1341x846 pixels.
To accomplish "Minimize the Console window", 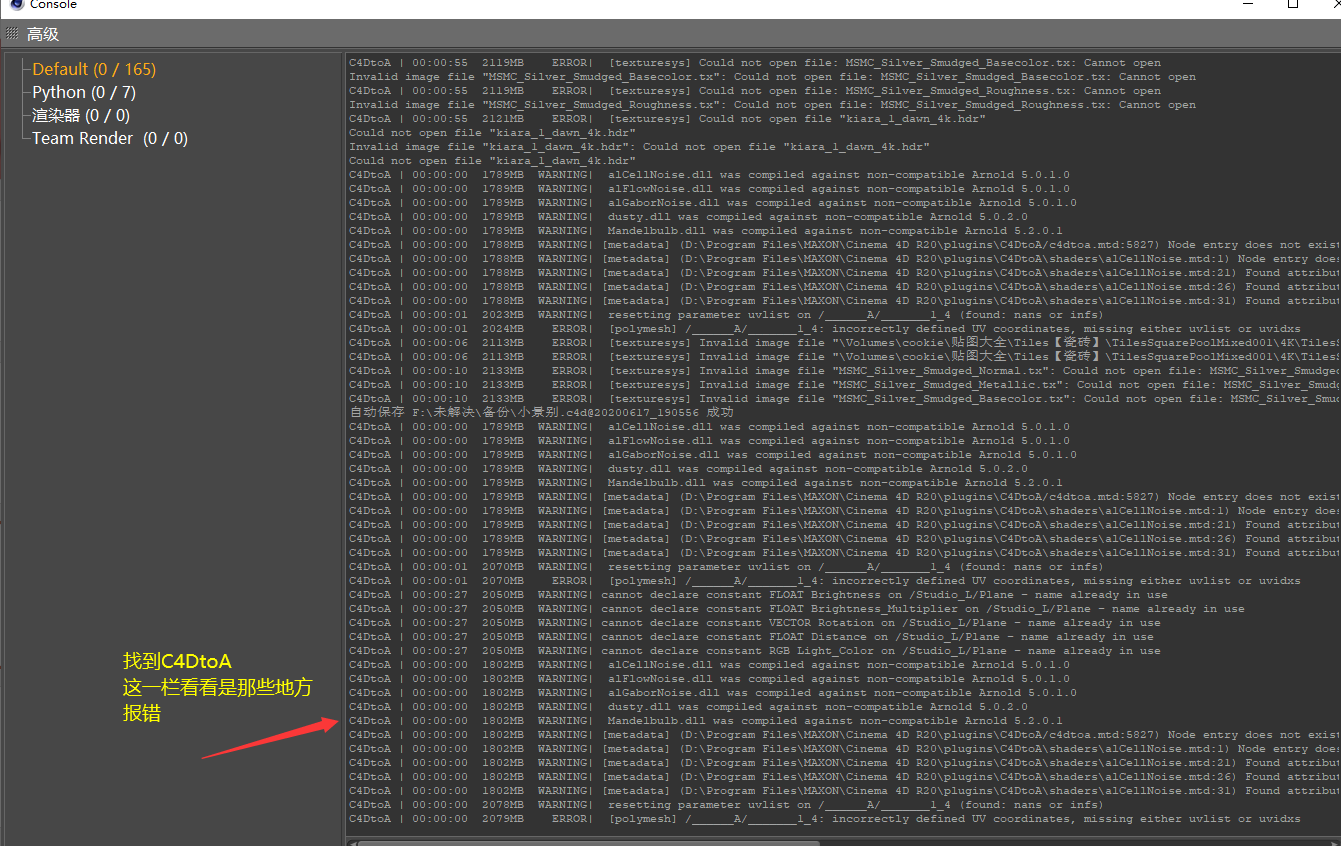I will coord(1247,4).
